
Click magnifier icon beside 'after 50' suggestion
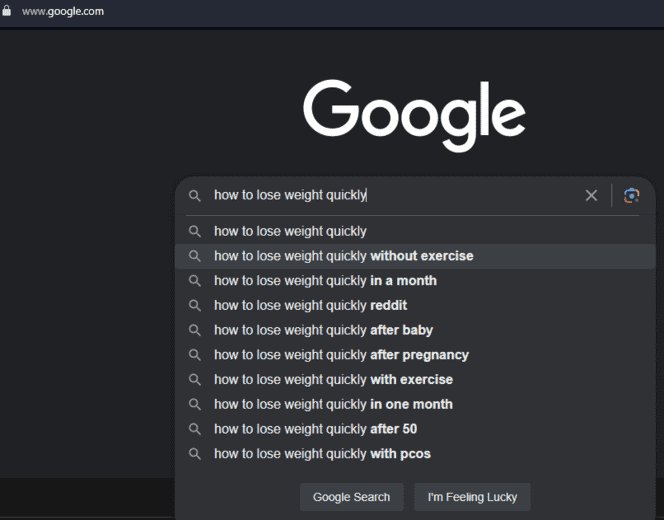(x=195, y=429)
